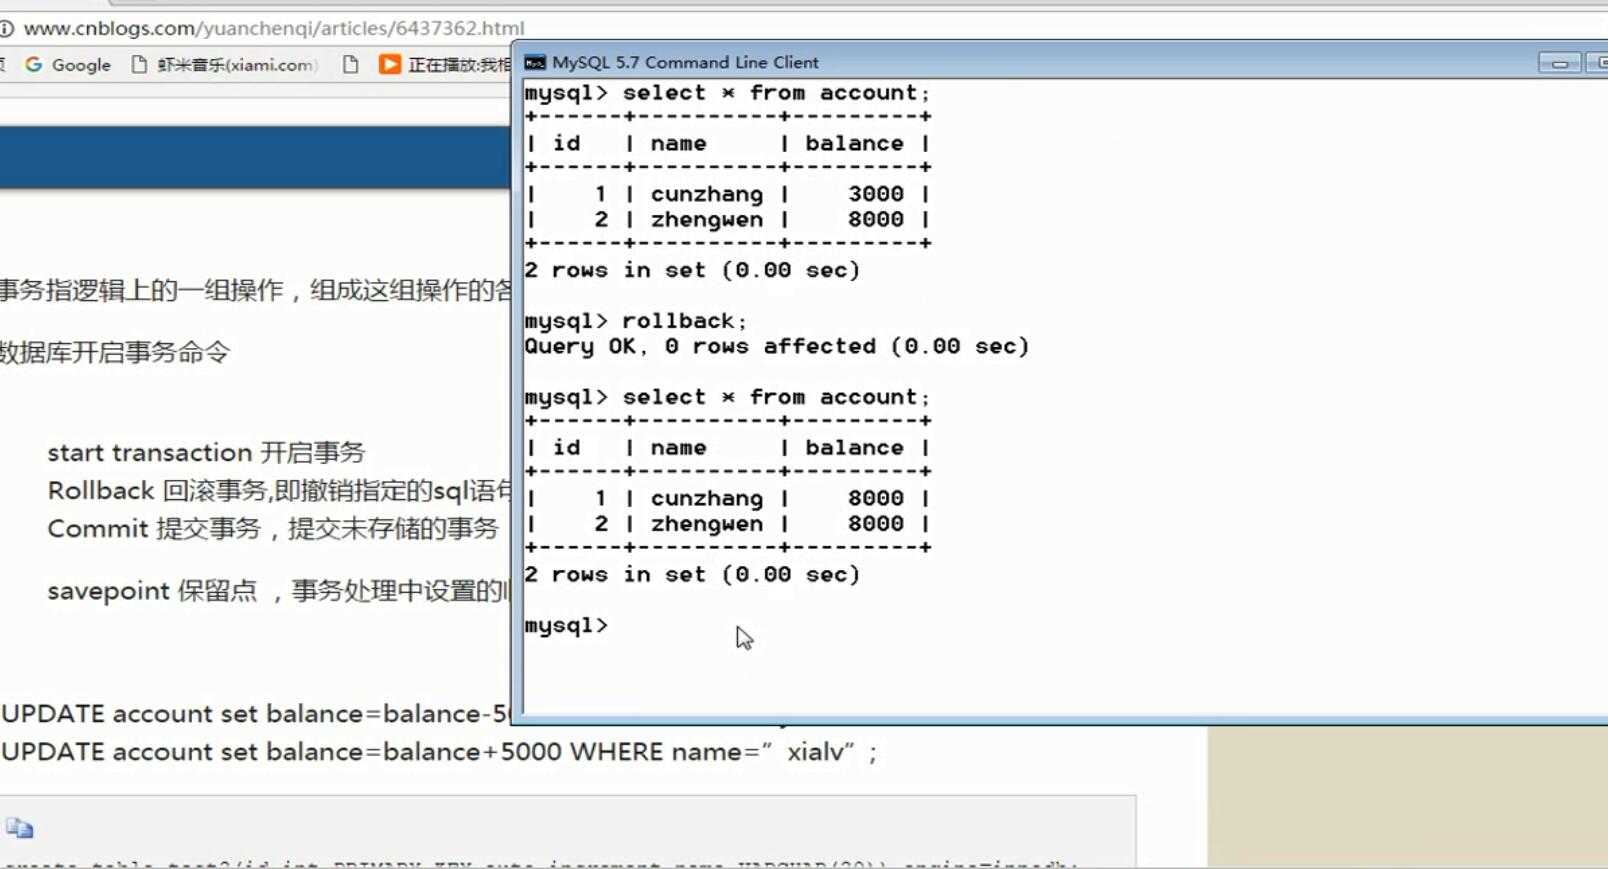Click the MySQL 5.7 Command Line Client title

685,62
